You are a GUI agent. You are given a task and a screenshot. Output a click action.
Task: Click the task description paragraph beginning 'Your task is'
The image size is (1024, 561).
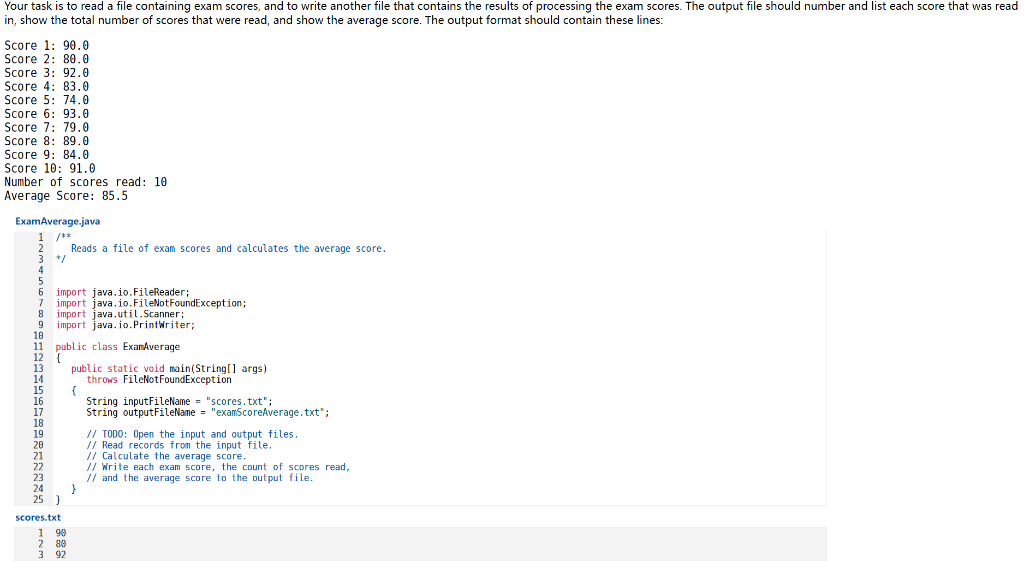point(511,13)
